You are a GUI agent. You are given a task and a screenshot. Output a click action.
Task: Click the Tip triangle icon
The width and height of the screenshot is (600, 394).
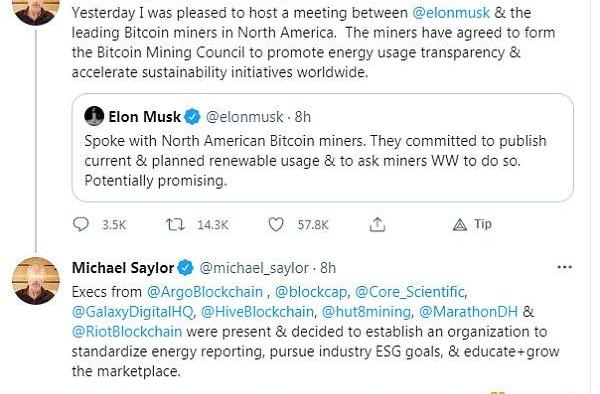pyautogui.click(x=460, y=225)
